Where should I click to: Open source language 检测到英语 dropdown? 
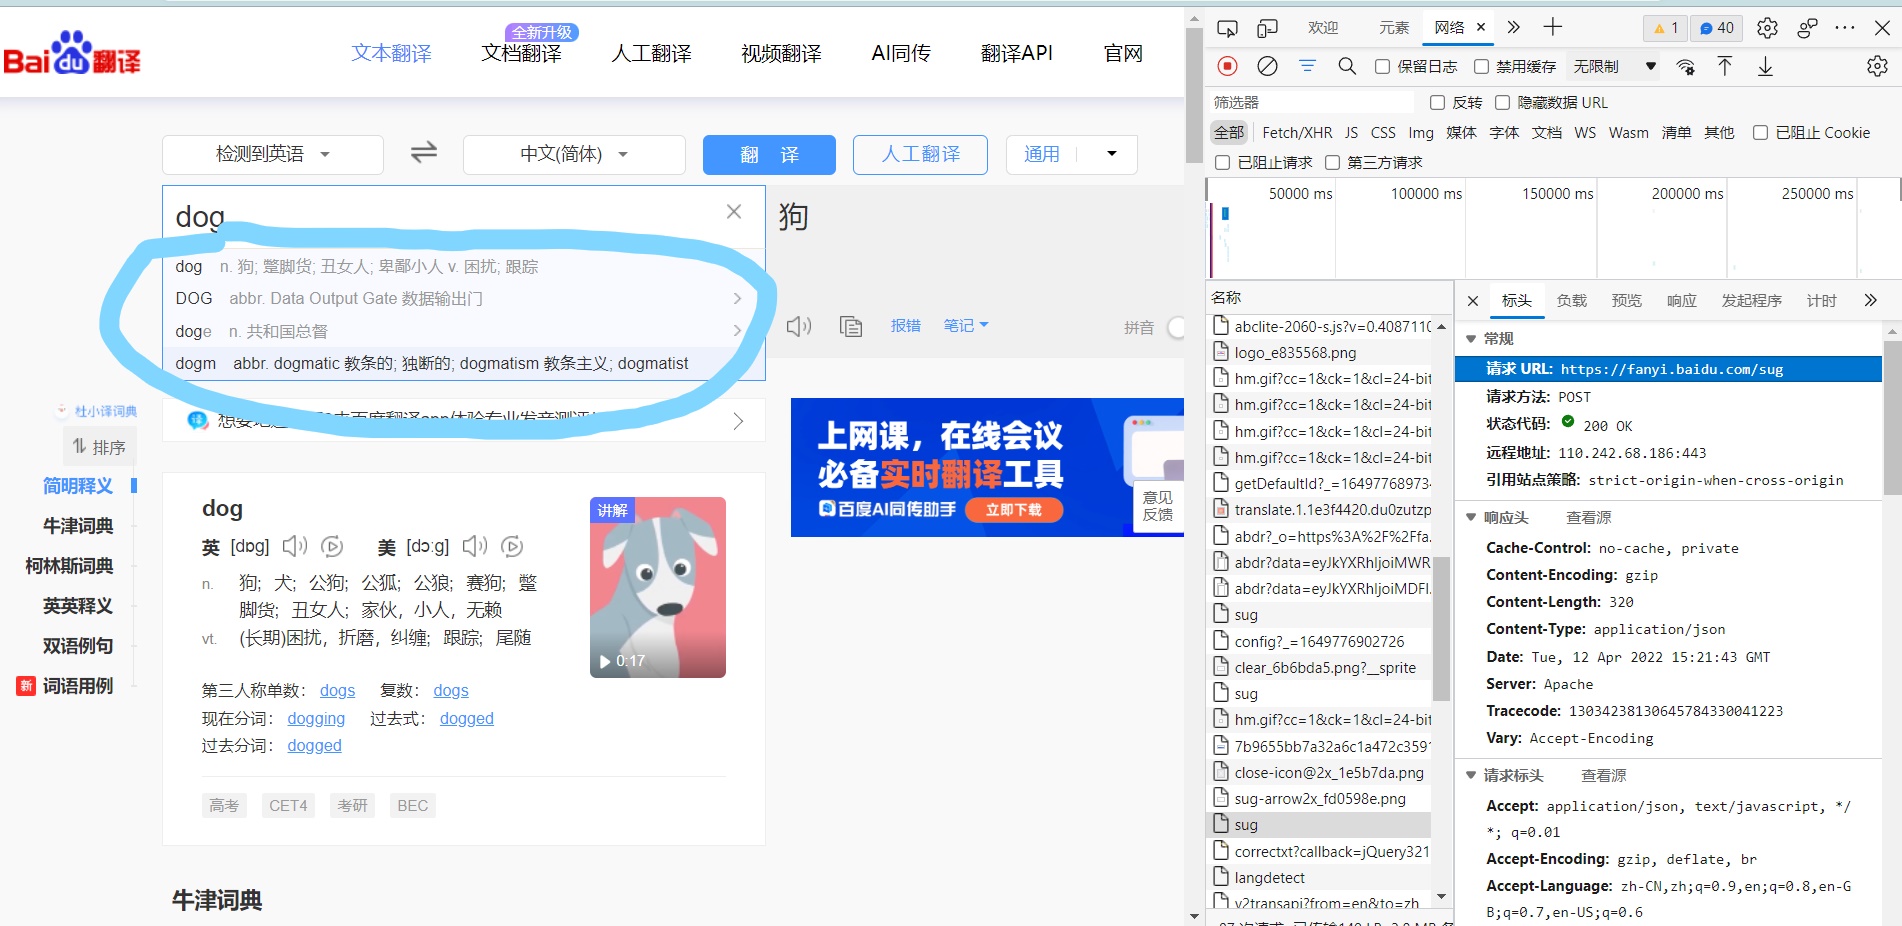click(273, 154)
